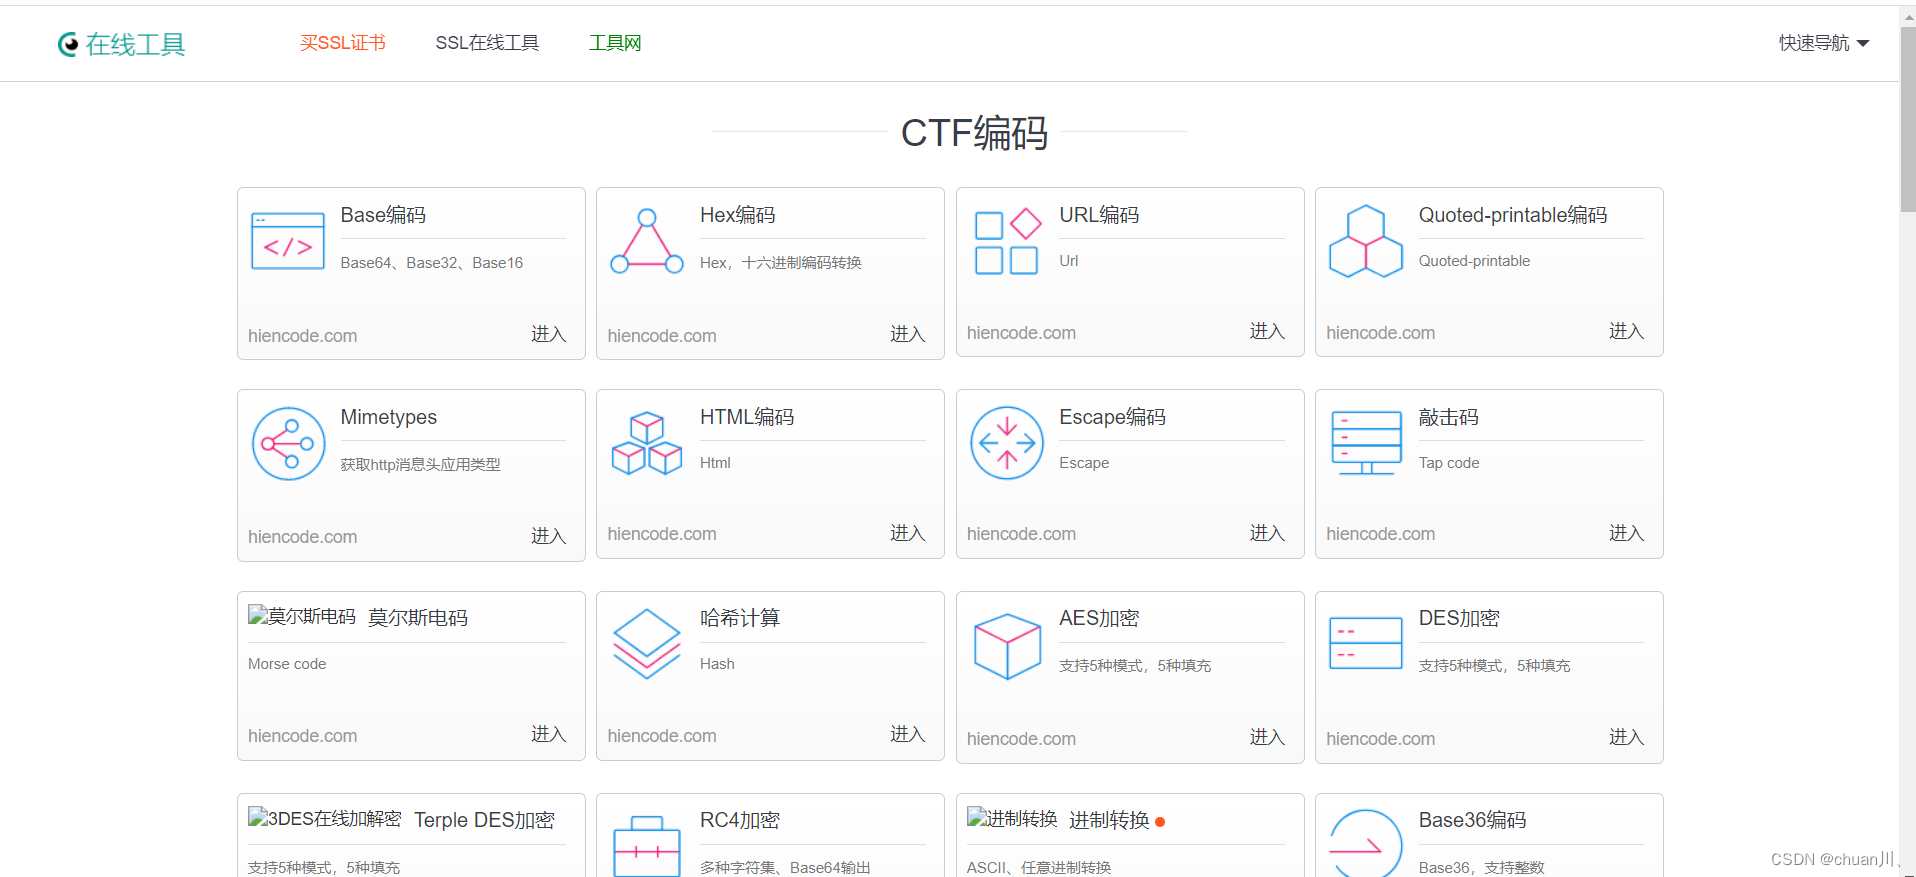Click the 'Base64、Base32、Base16' description
Image resolution: width=1916 pixels, height=877 pixels.
pyautogui.click(x=431, y=263)
